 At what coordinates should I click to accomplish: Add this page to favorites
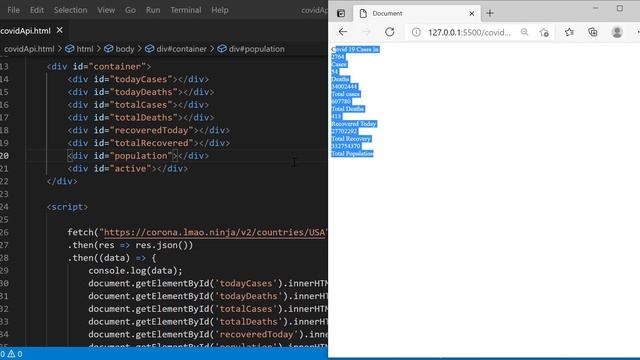point(544,32)
